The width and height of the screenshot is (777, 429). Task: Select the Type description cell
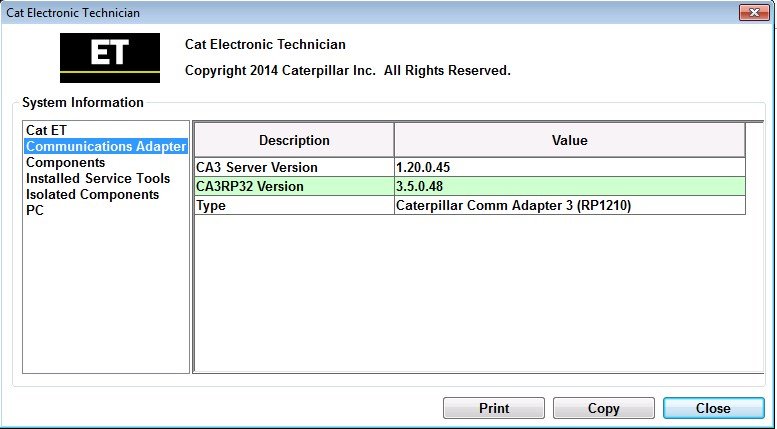(294, 205)
